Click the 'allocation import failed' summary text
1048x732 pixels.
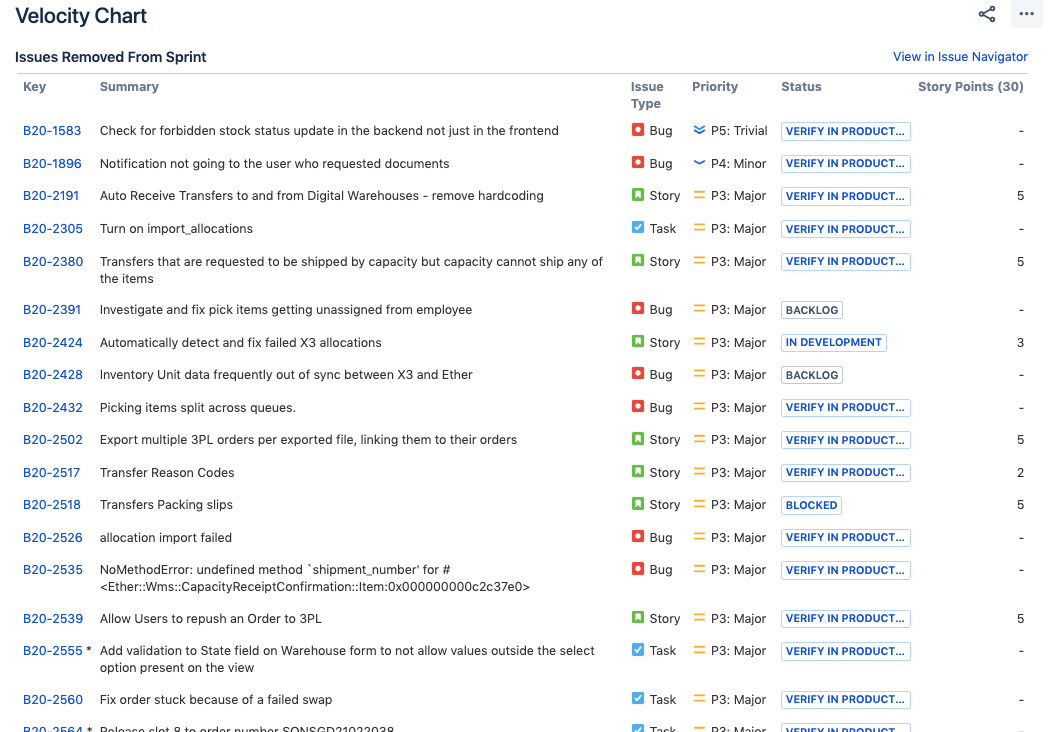(x=166, y=537)
